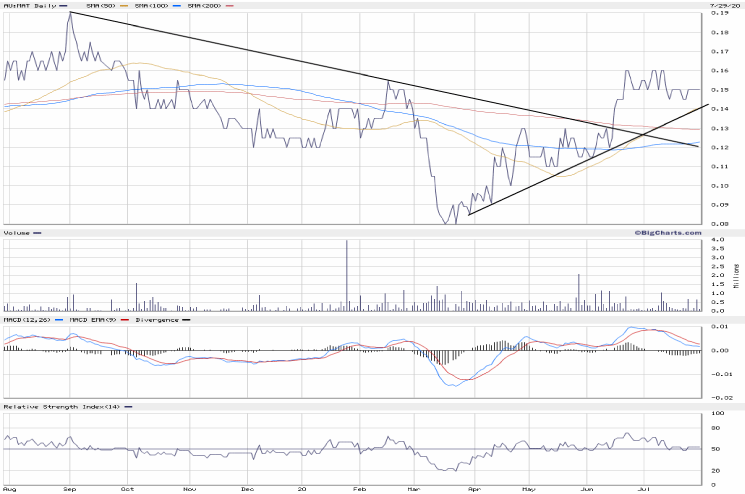745x494 pixels.
Task: Select the SMA(100) legend label
Action: click(152, 6)
